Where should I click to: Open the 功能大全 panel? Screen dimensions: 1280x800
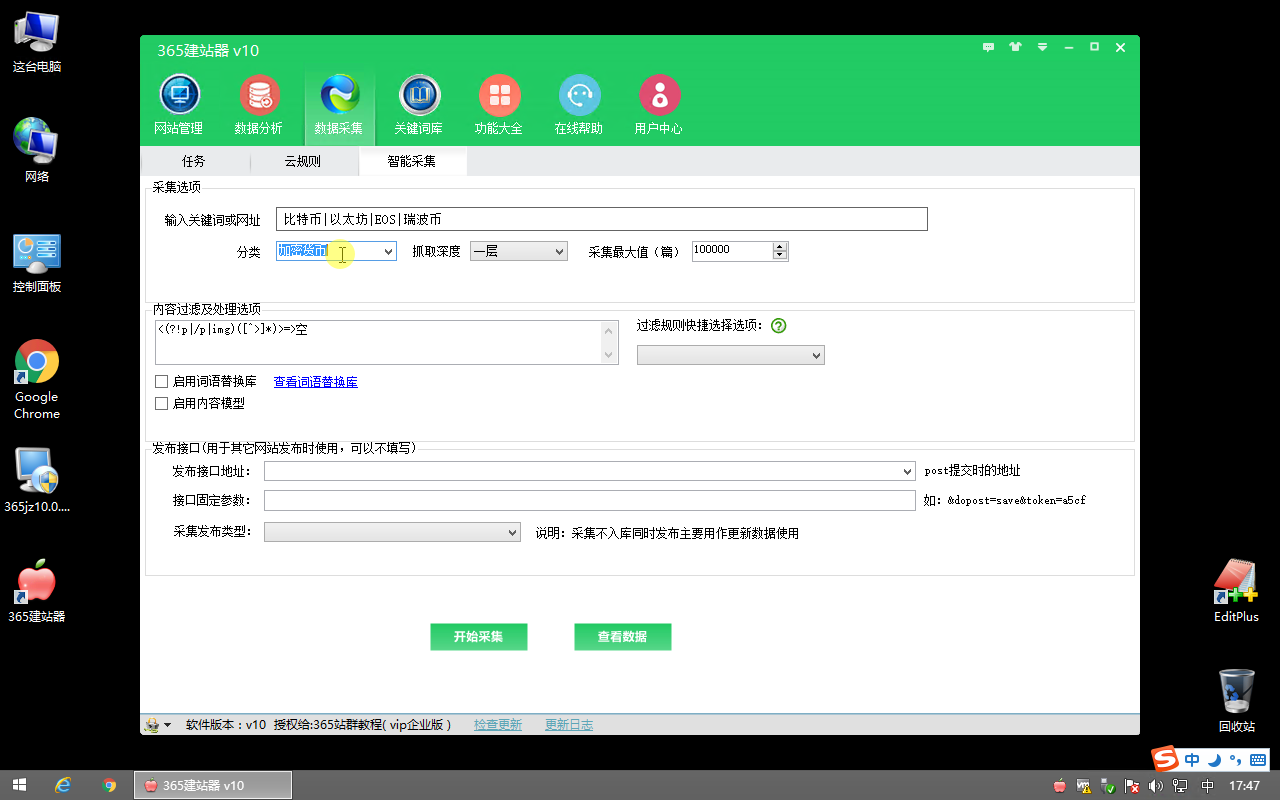tap(499, 105)
